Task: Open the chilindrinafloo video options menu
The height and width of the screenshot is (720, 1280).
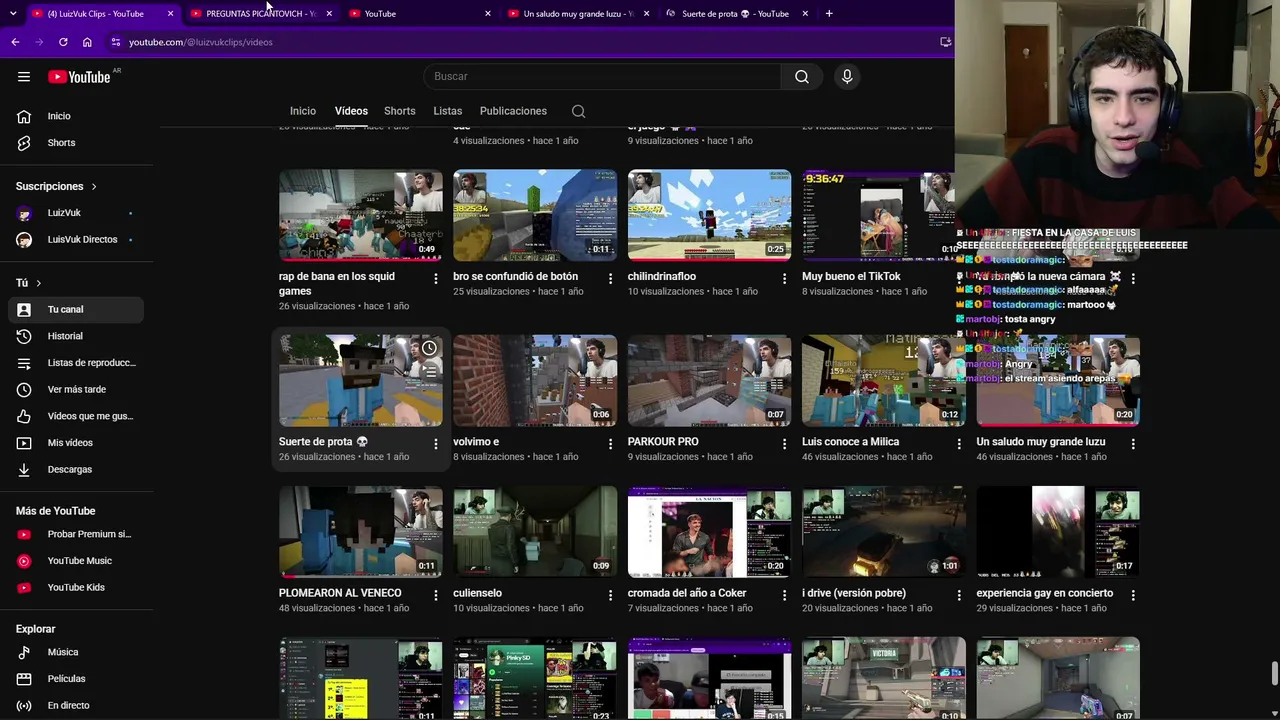Action: tap(784, 278)
